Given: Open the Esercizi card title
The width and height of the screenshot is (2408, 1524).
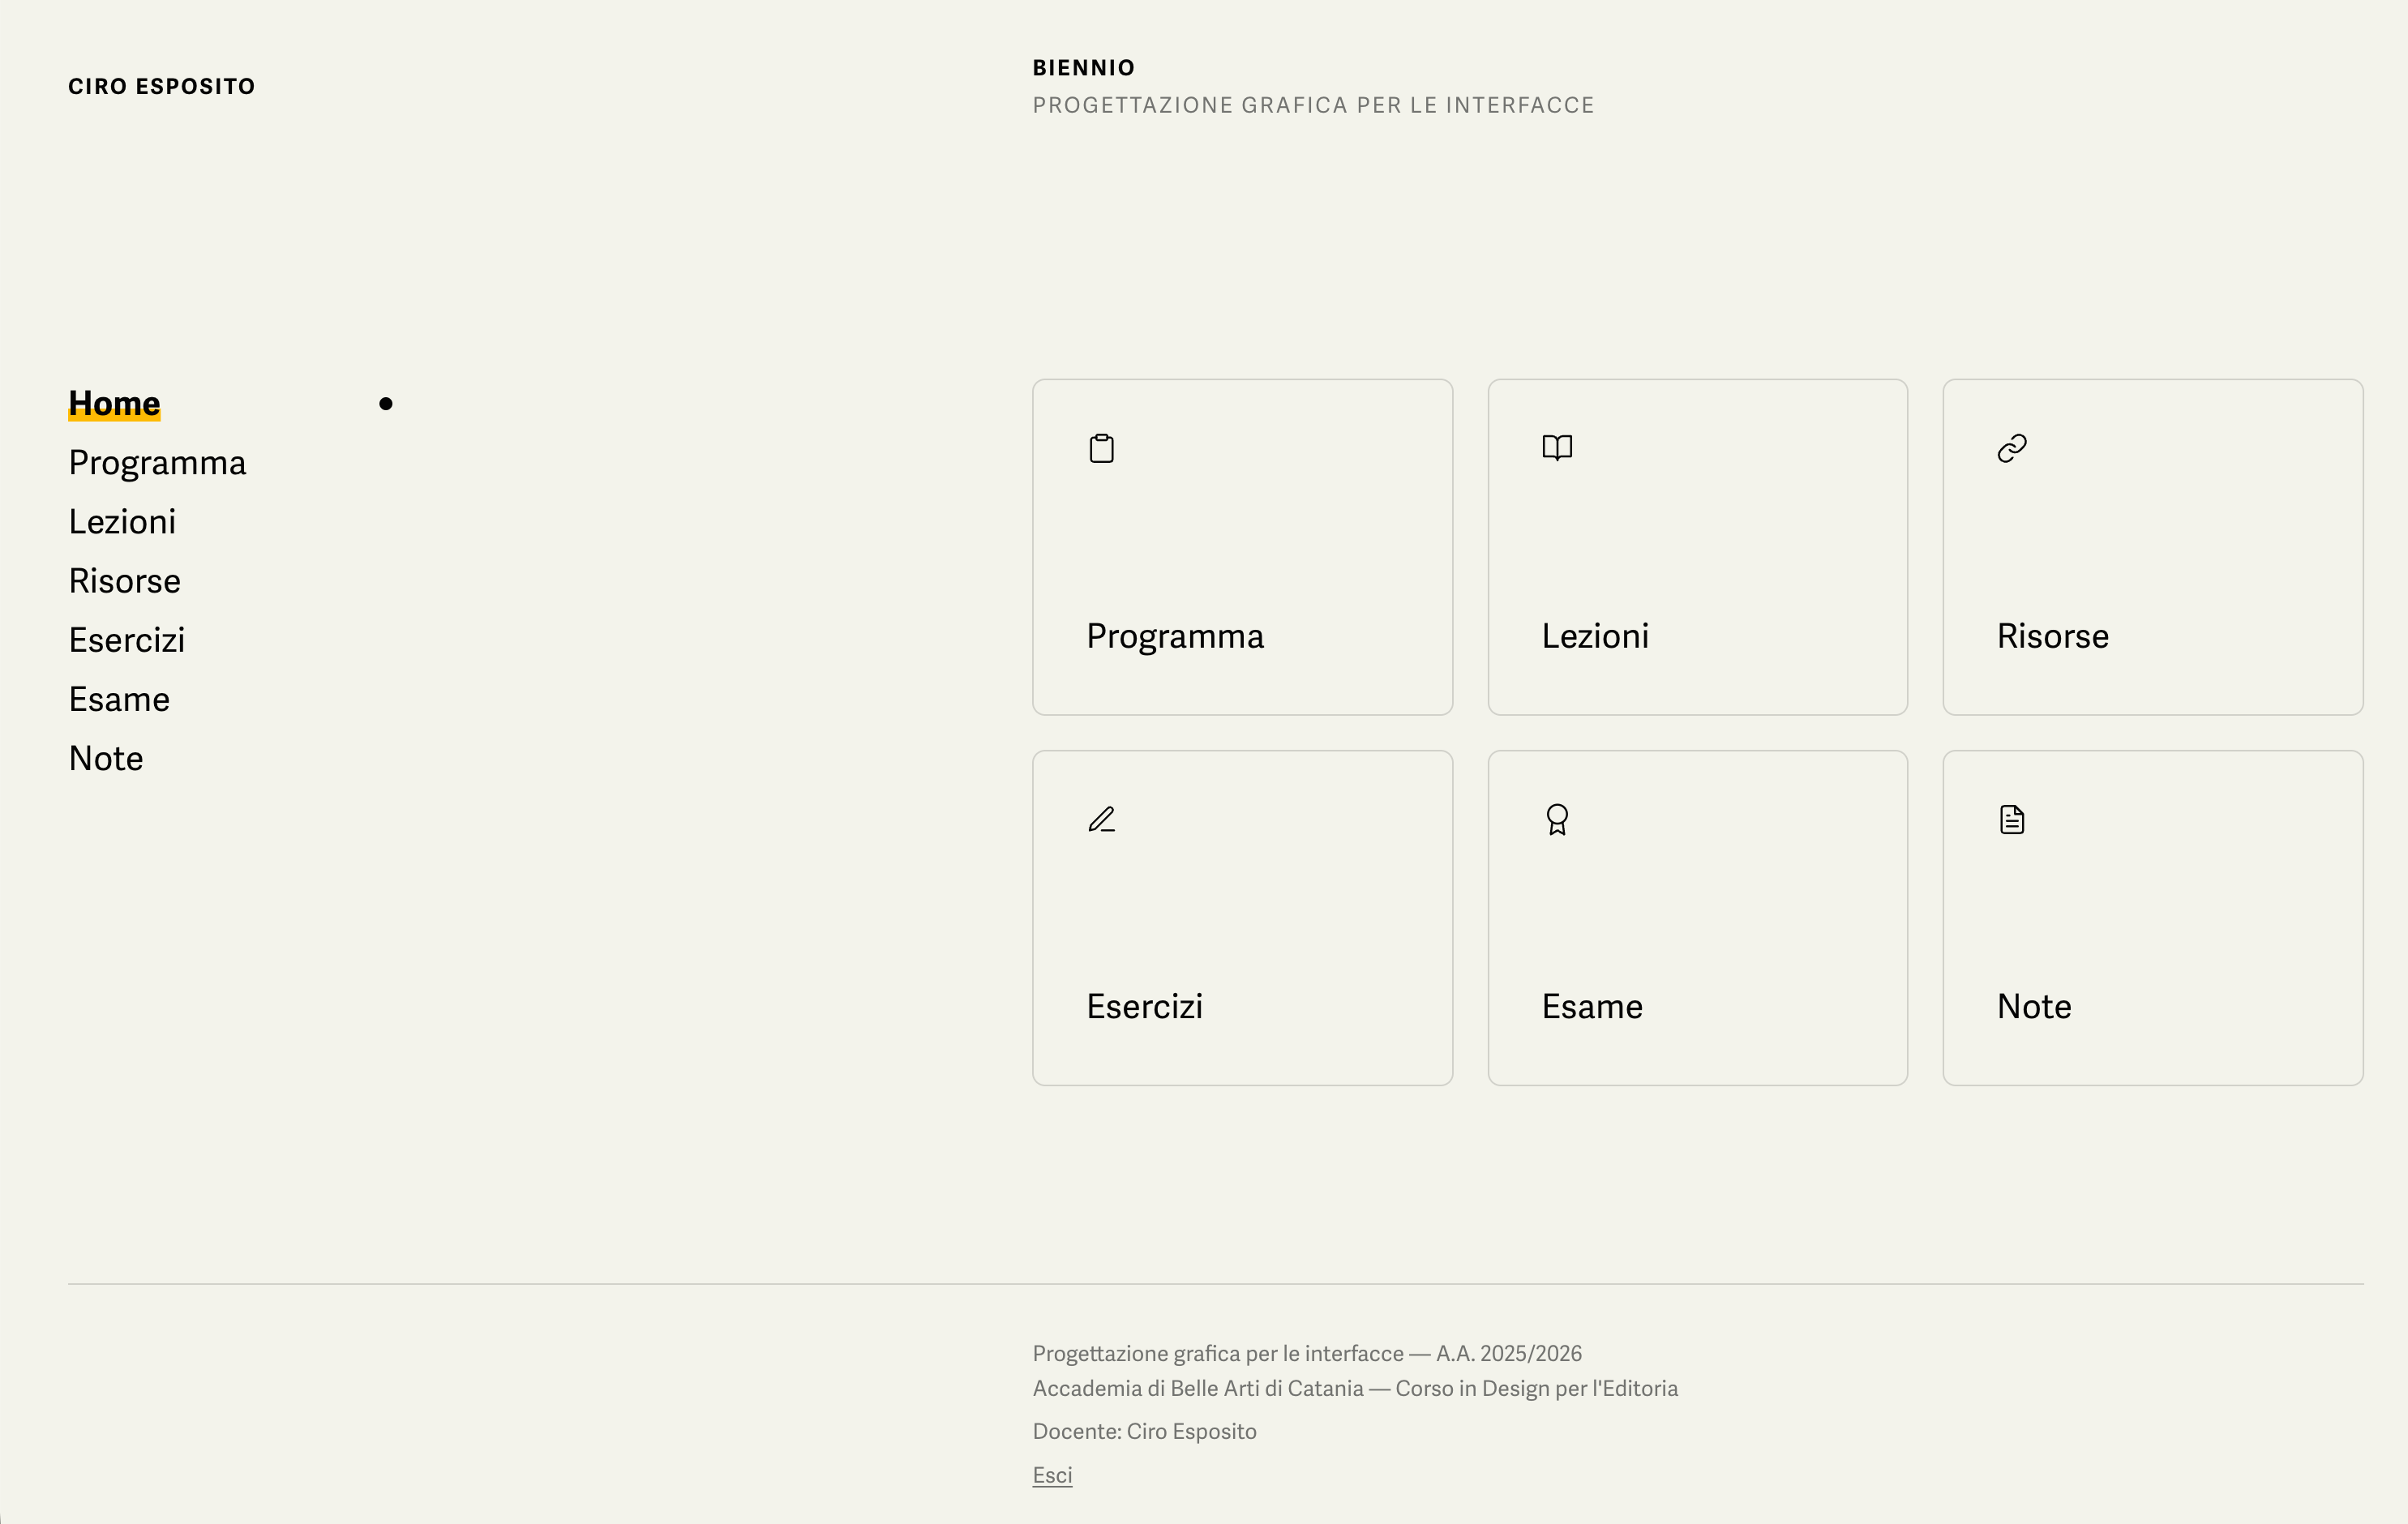Looking at the screenshot, I should tap(1144, 1006).
